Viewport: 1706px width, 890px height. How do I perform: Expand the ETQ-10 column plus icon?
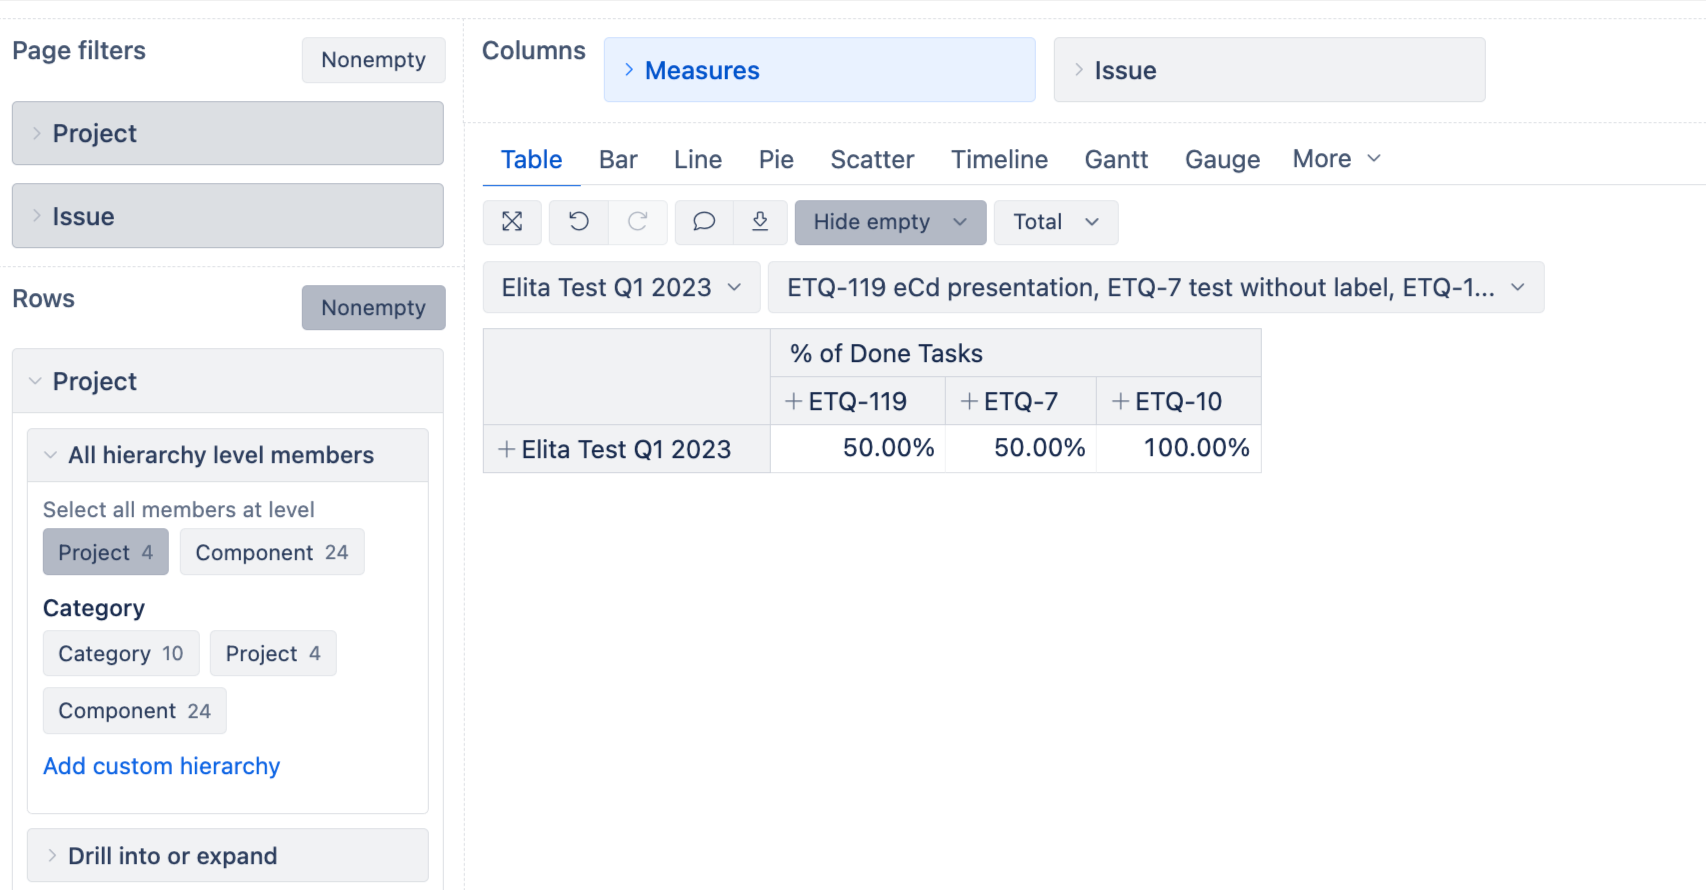(1120, 401)
